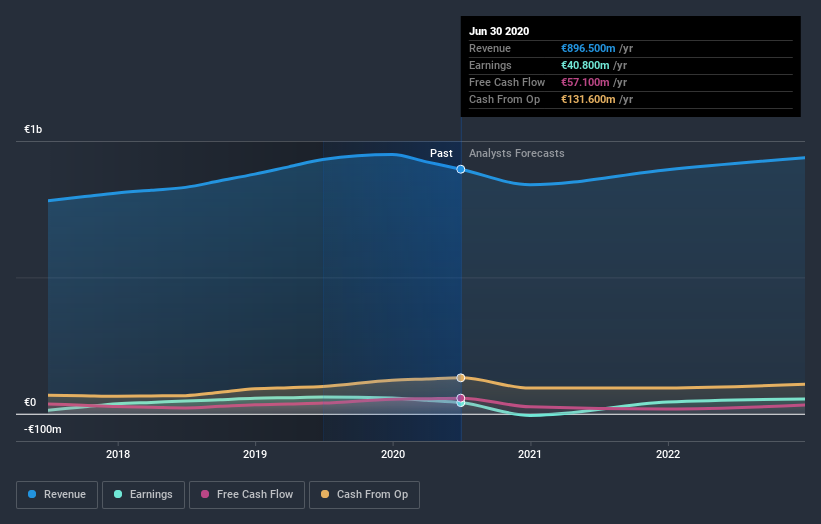The height and width of the screenshot is (524, 821).
Task: Click the 2018 x-axis label
Action: (x=118, y=454)
